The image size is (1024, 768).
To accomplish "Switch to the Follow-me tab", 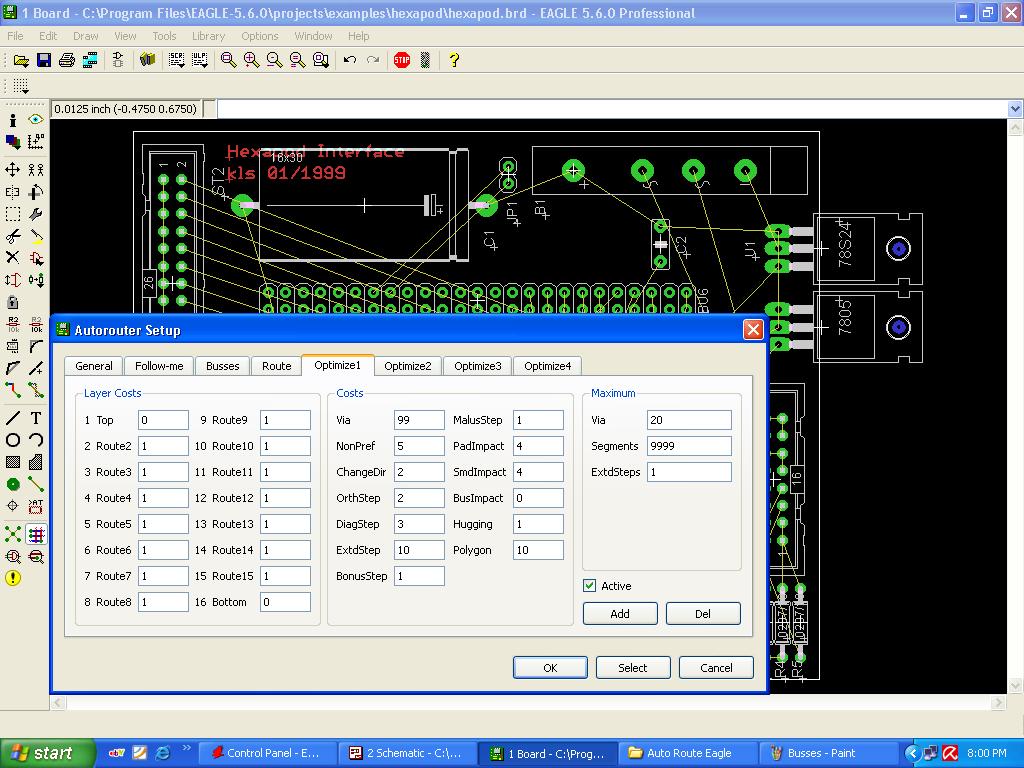I will (159, 366).
